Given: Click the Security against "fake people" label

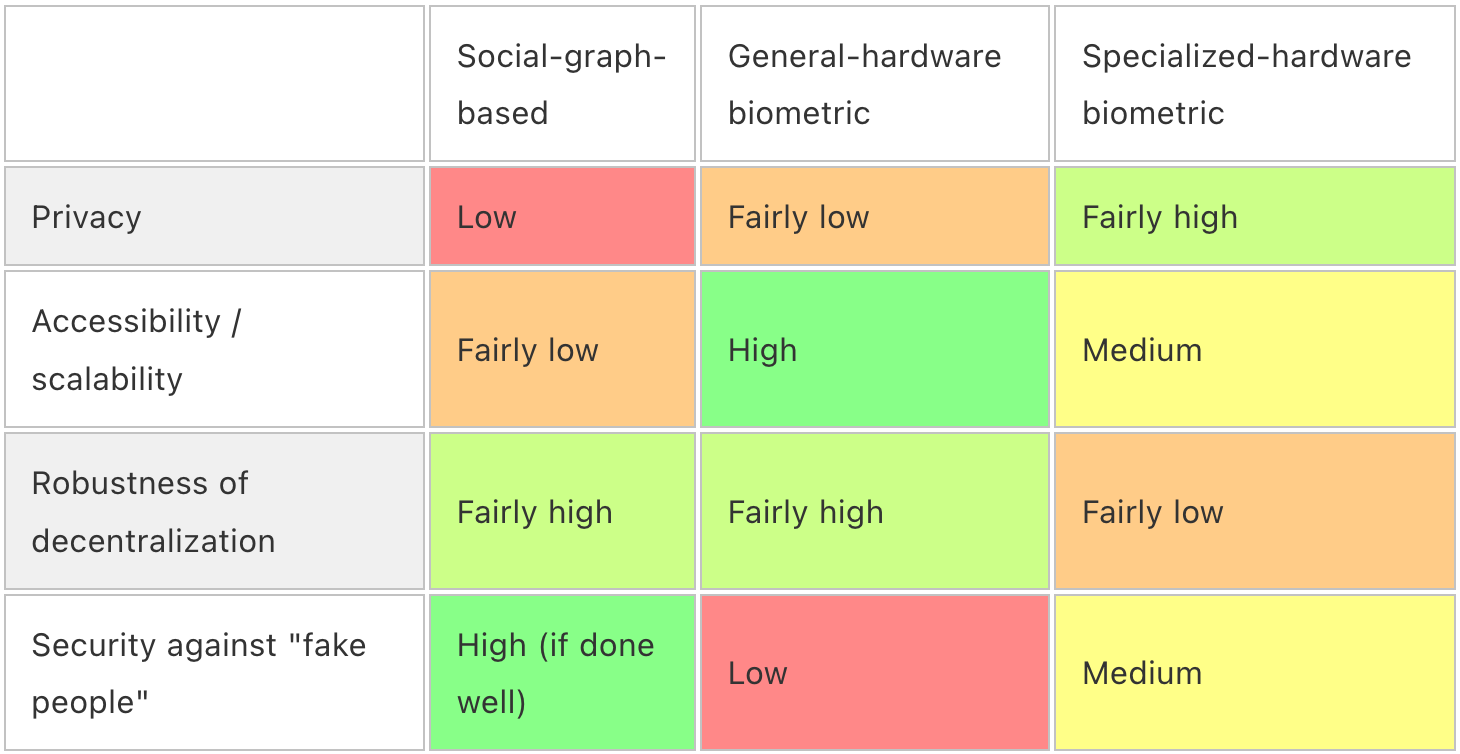Looking at the screenshot, I should (214, 673).
